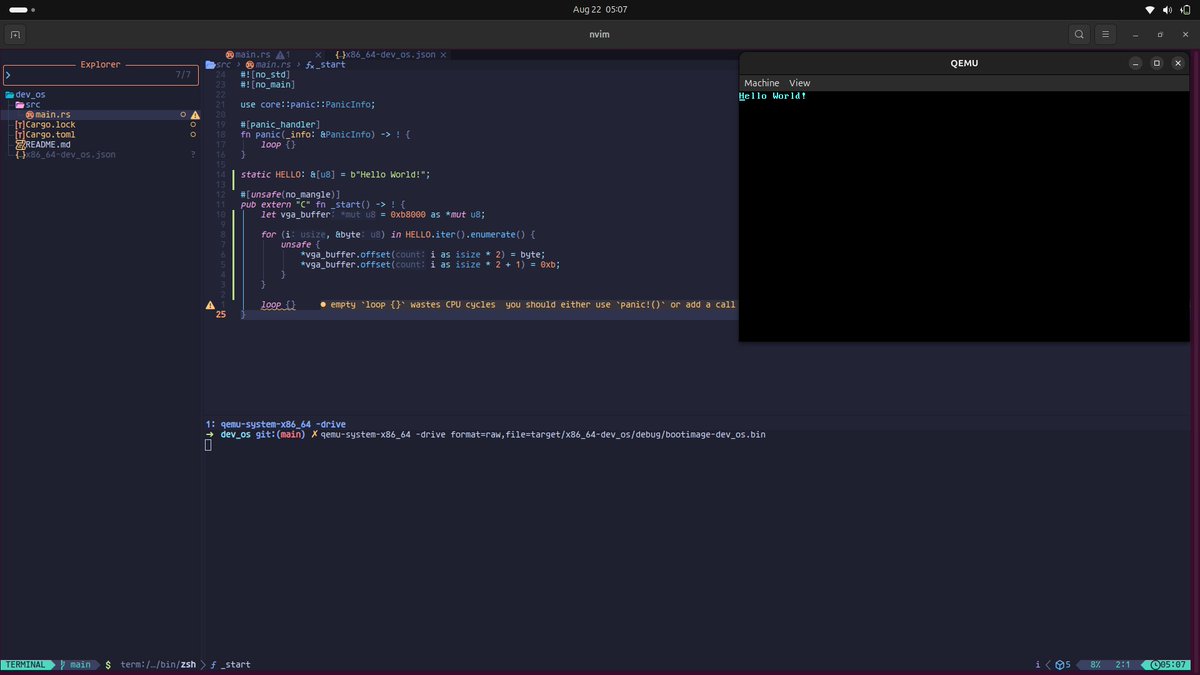This screenshot has width=1200, height=675.
Task: Click the 'empty loop {} wastes CPU cycles' diagnostic
Action: point(529,304)
